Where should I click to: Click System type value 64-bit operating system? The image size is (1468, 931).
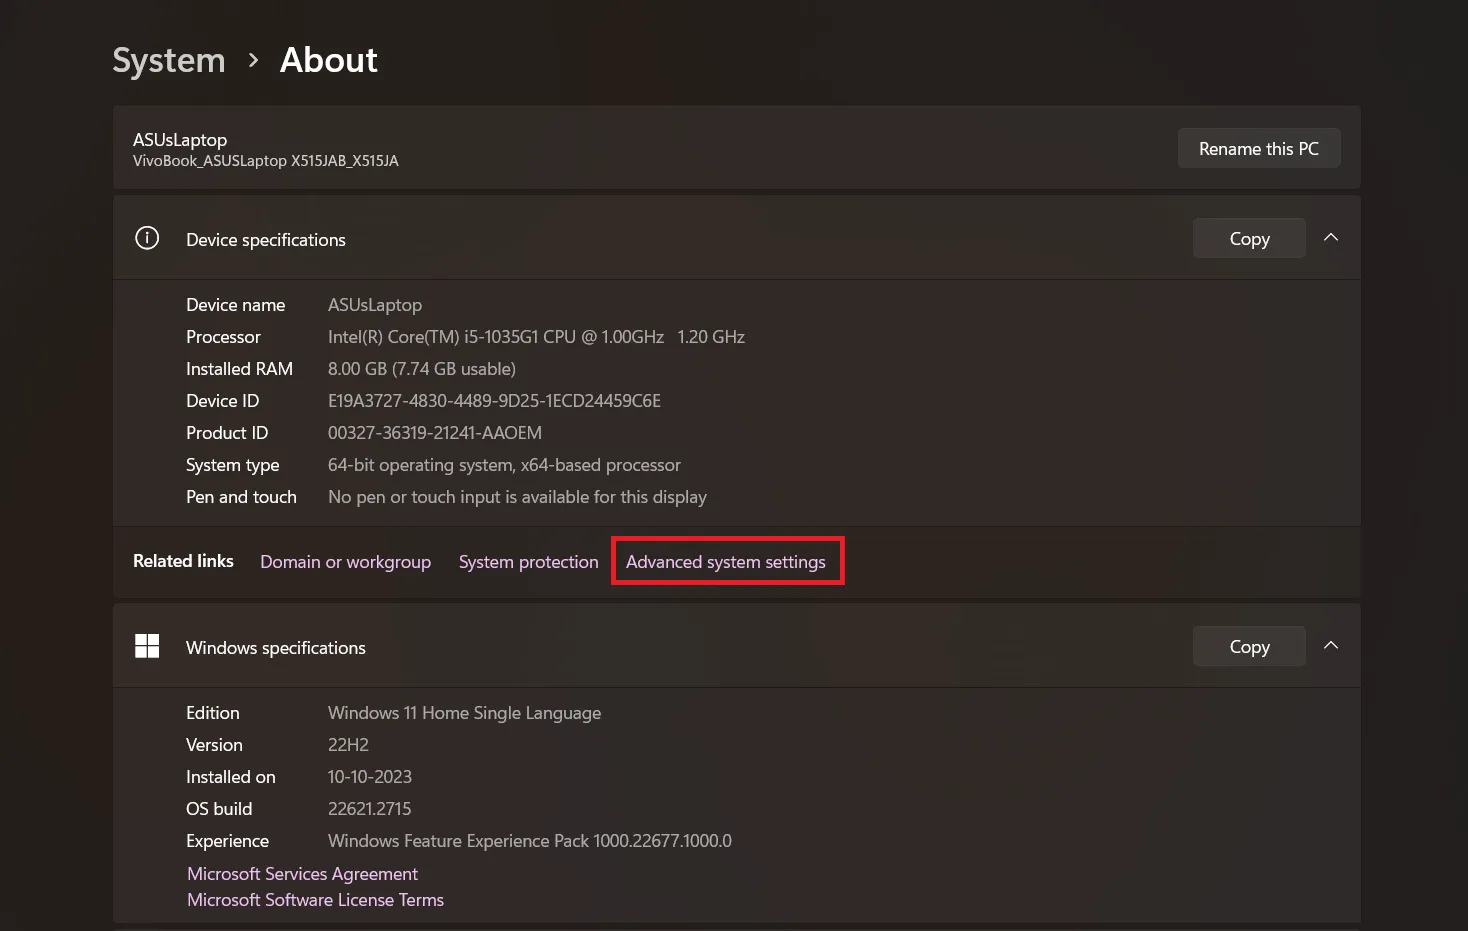tap(504, 465)
